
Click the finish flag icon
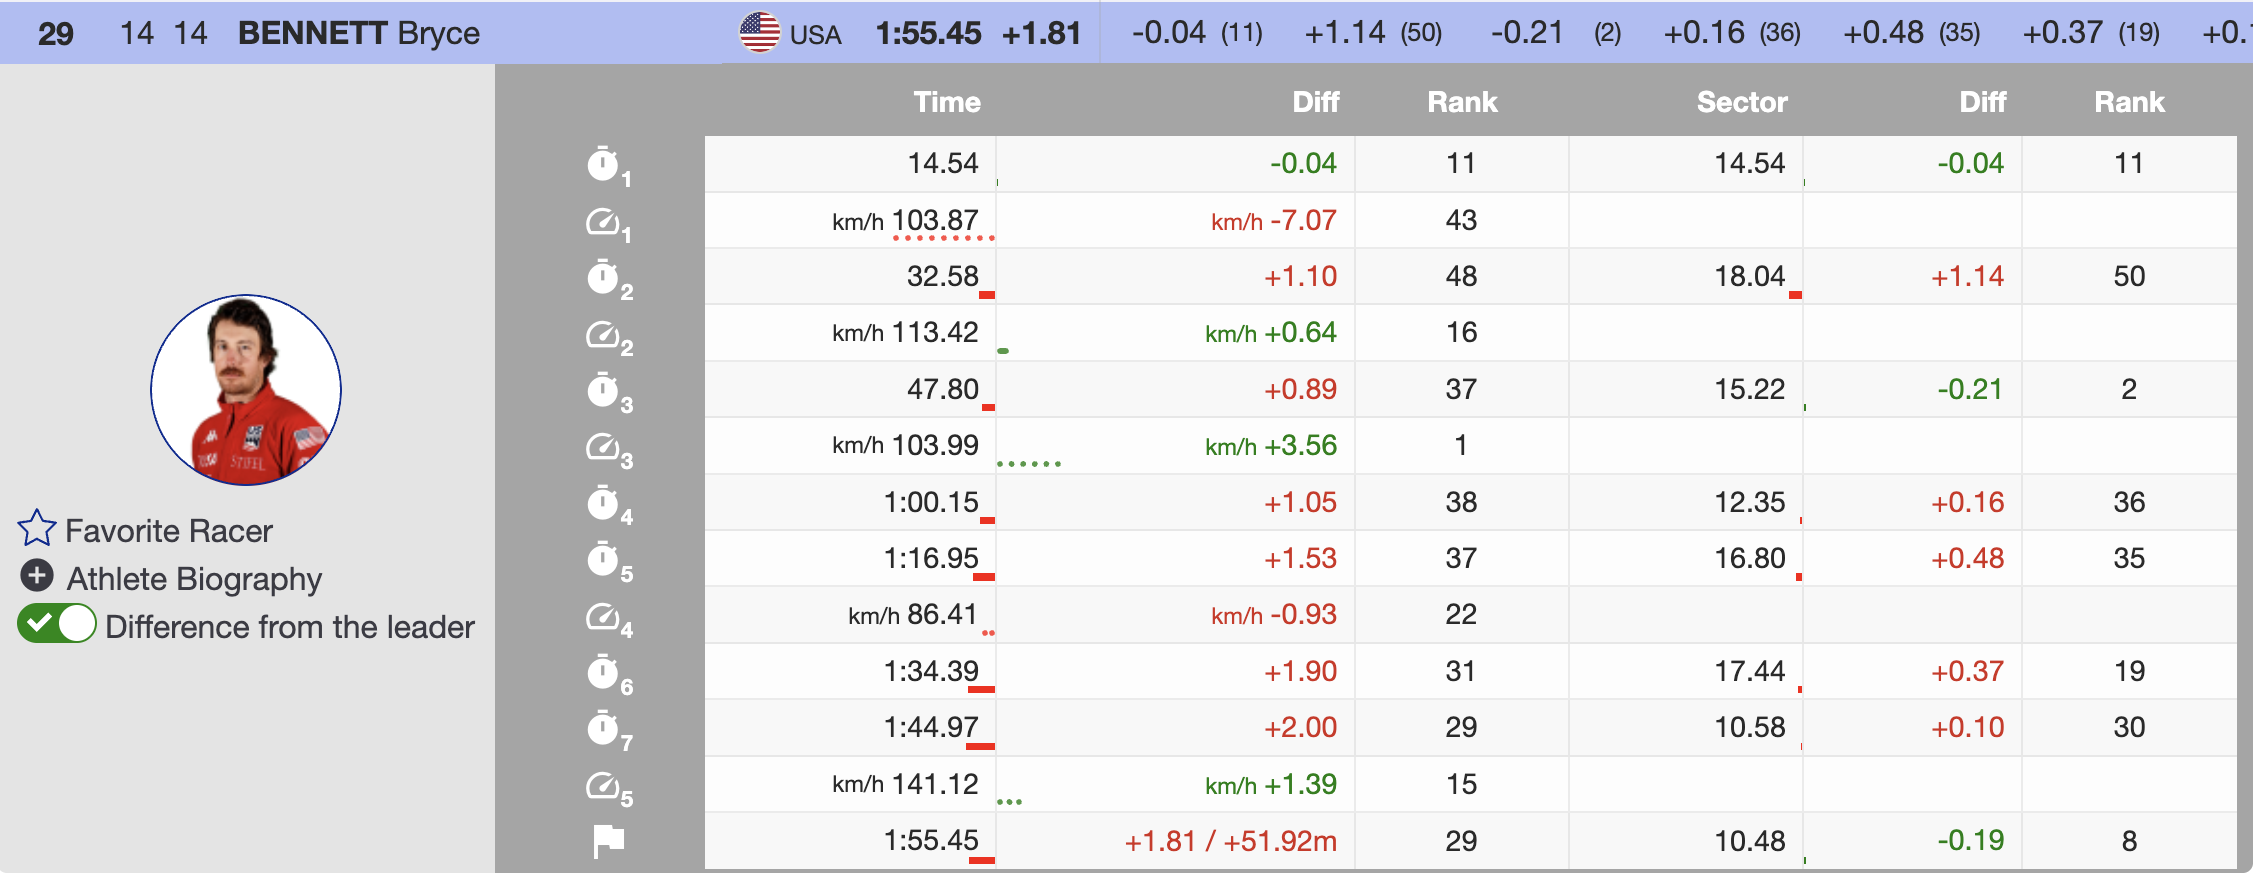point(608,841)
